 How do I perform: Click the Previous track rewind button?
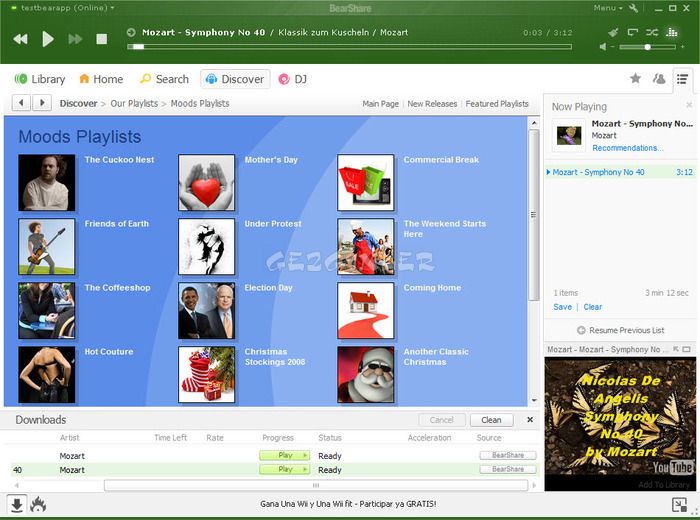[20, 39]
